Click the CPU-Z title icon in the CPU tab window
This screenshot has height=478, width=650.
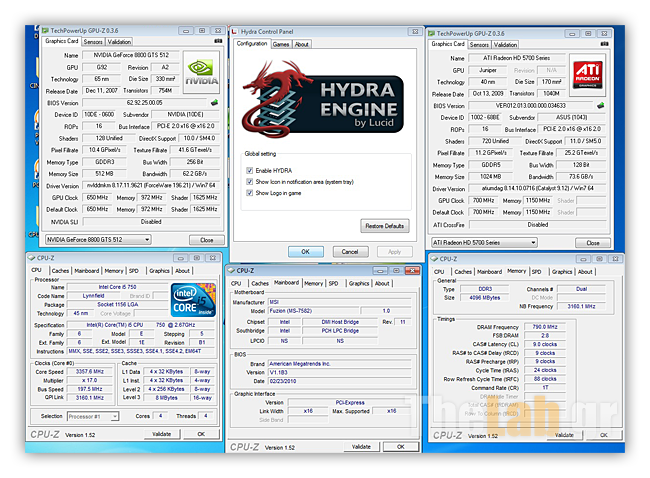click(32, 258)
